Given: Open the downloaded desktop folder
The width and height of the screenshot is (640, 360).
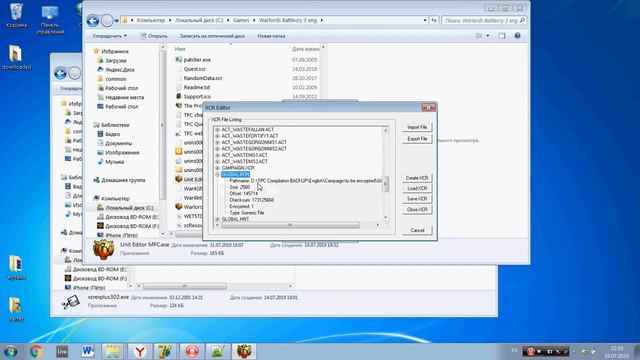Looking at the screenshot, I should (16, 56).
